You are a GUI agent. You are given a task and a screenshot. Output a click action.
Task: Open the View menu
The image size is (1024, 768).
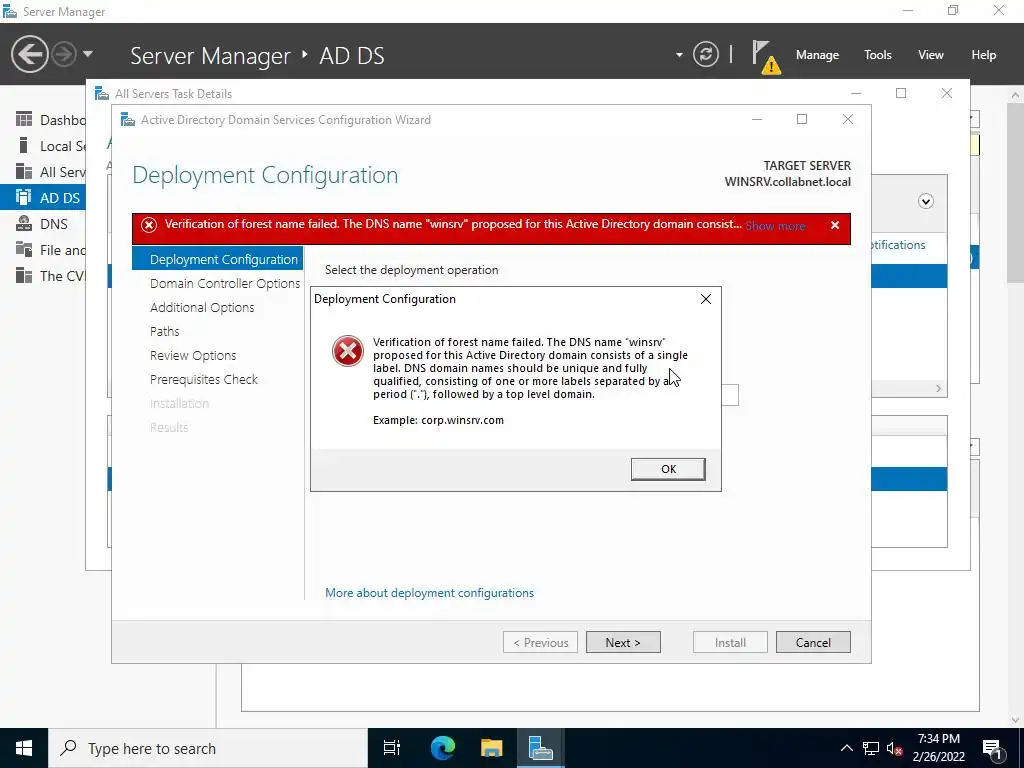(x=931, y=55)
